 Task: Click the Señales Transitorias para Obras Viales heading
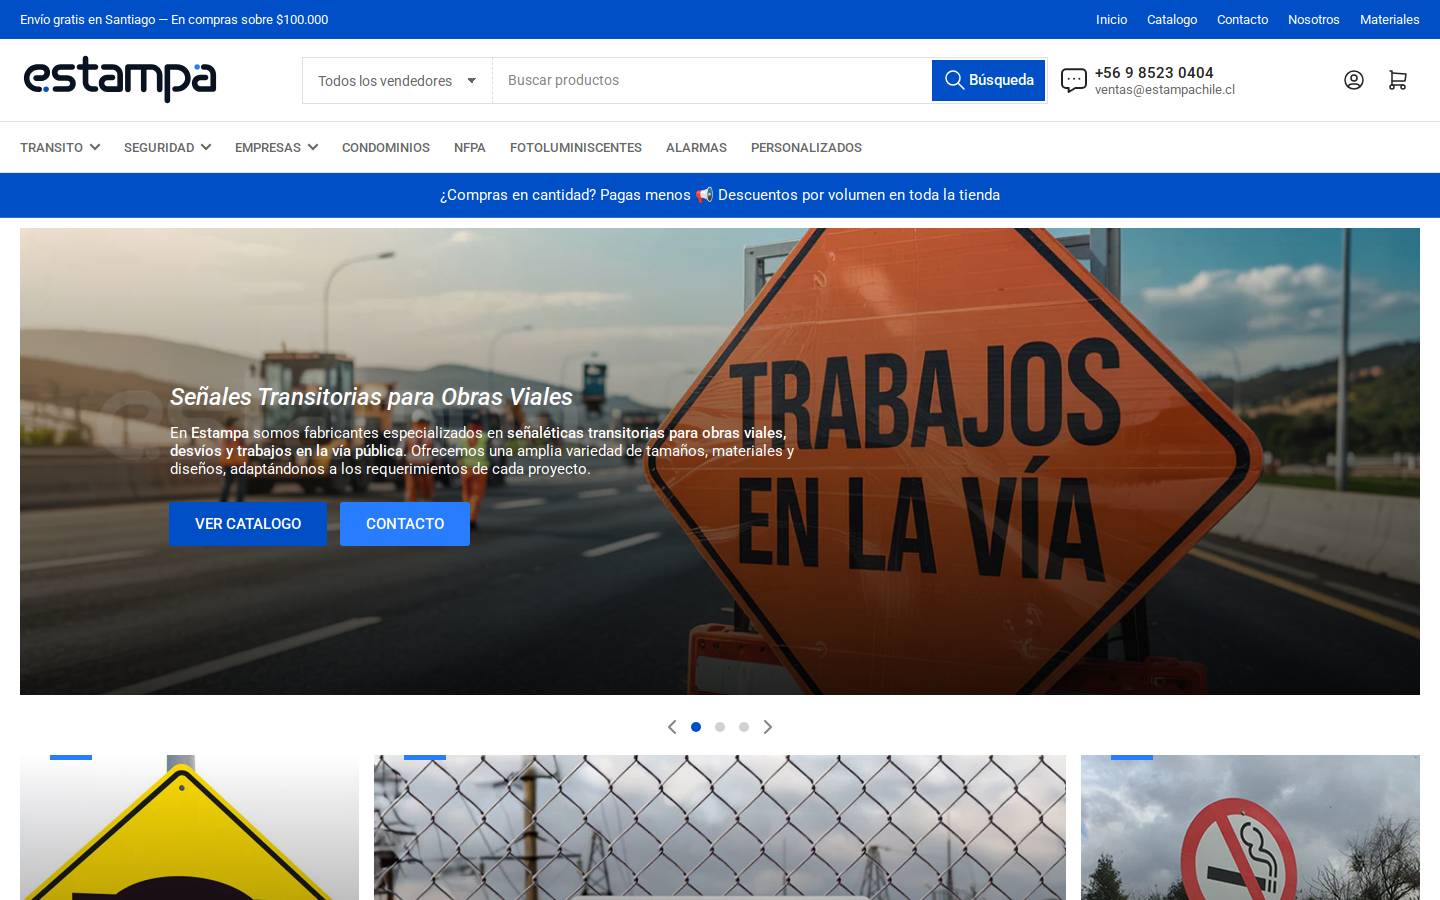click(371, 397)
